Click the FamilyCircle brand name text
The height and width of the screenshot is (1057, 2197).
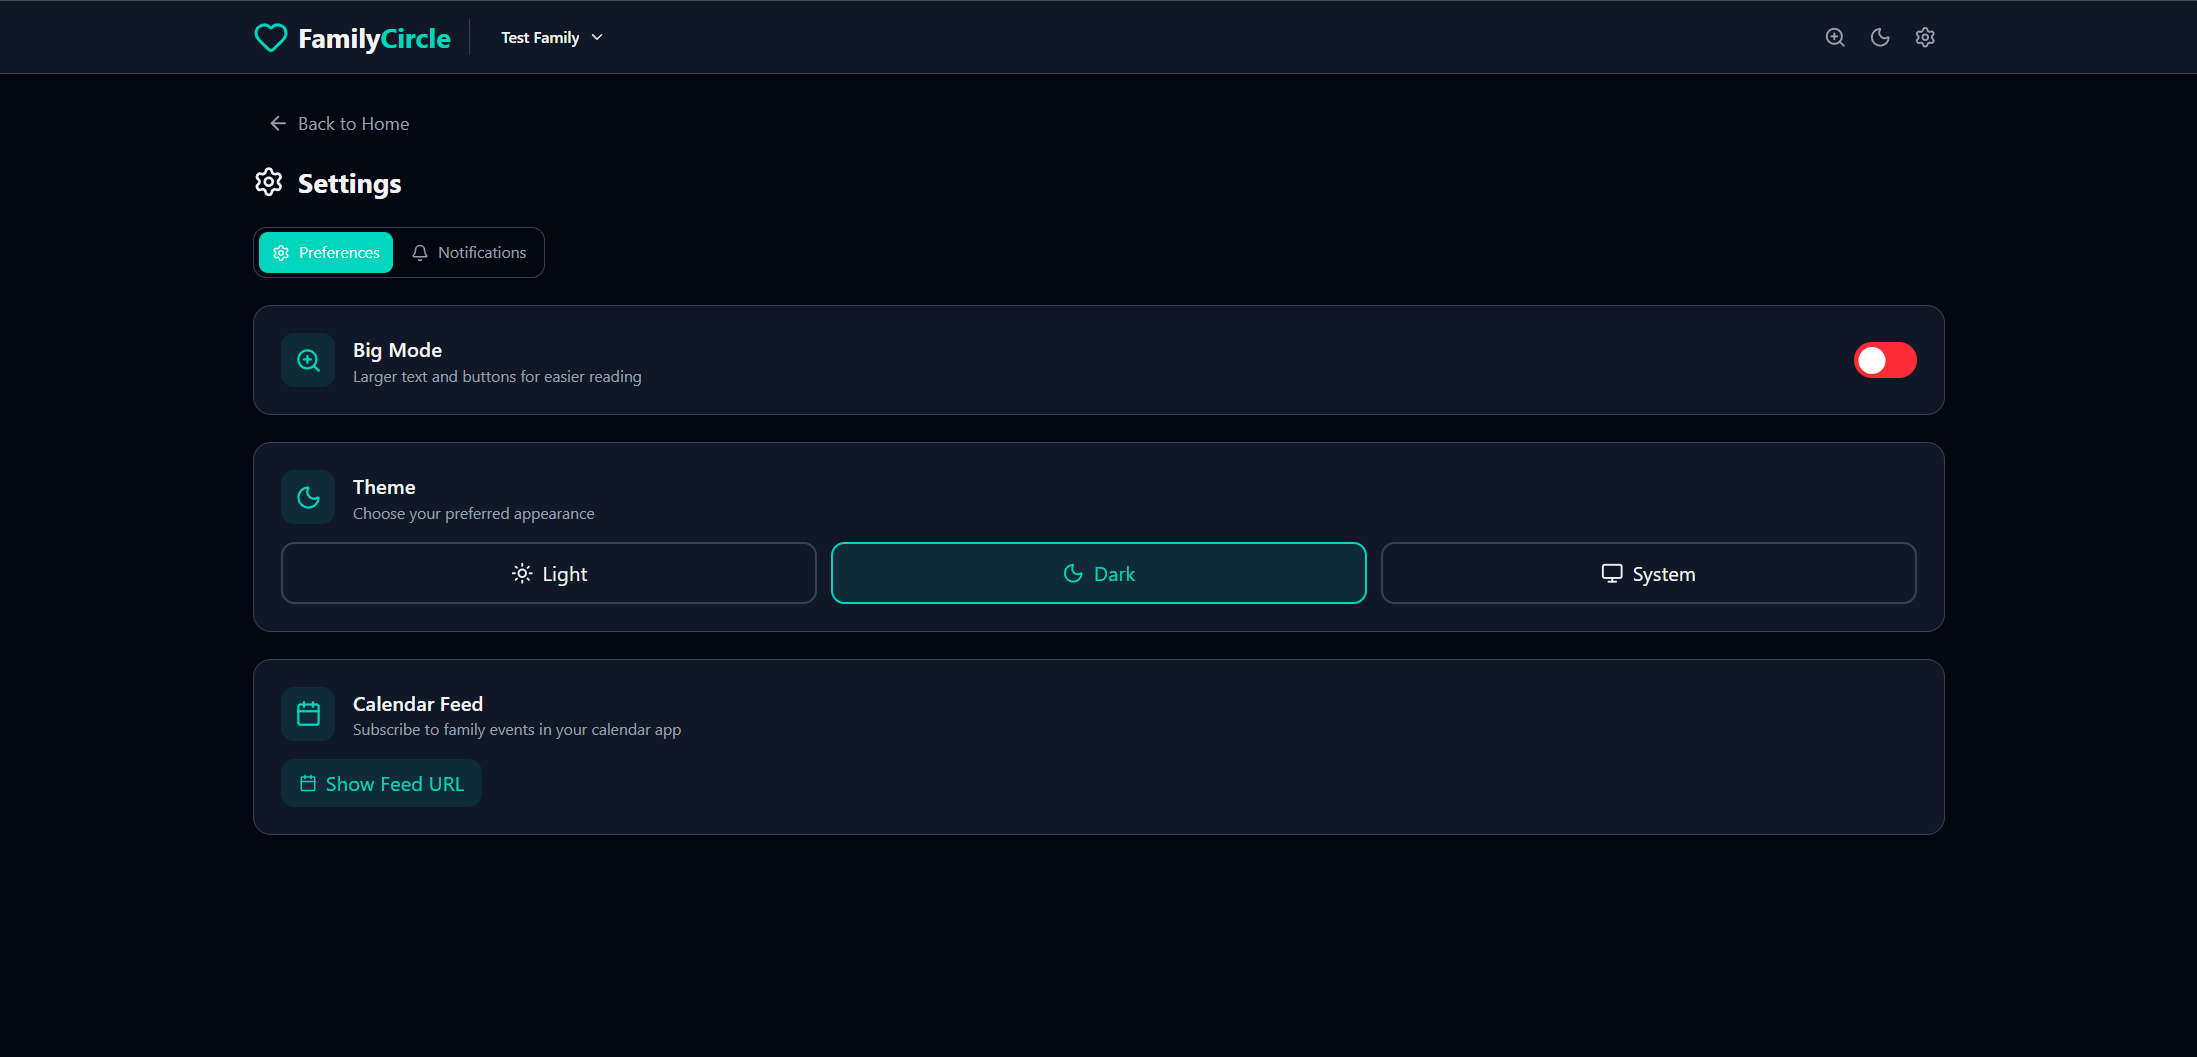(374, 39)
